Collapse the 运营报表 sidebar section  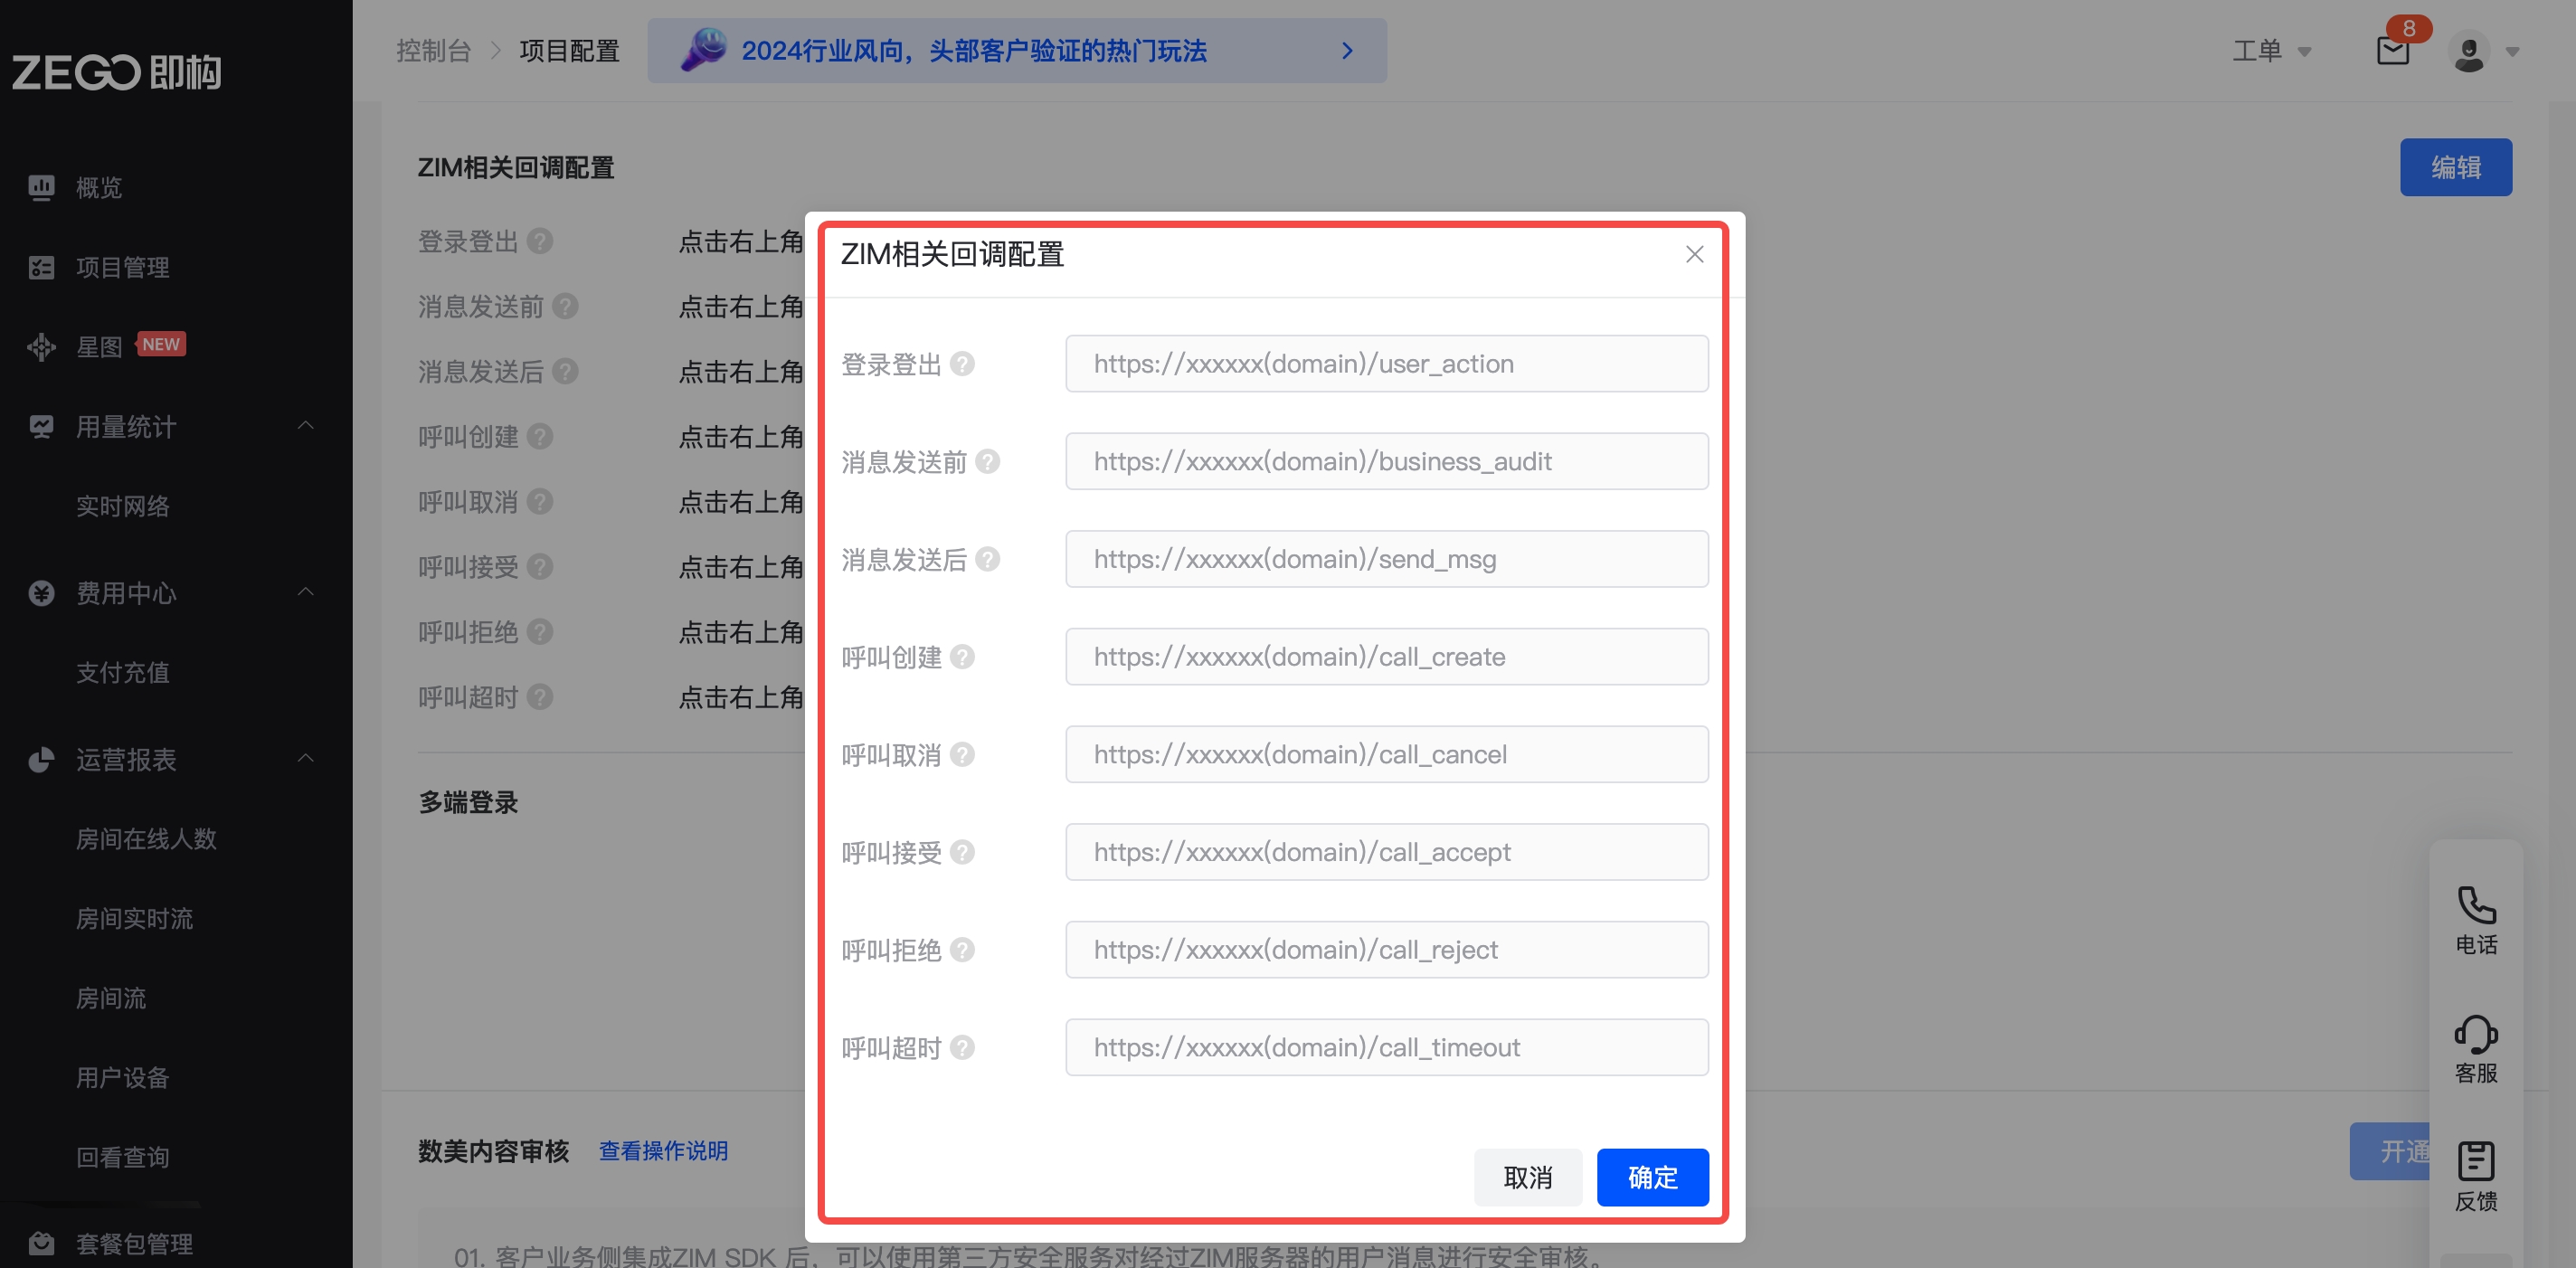306,758
